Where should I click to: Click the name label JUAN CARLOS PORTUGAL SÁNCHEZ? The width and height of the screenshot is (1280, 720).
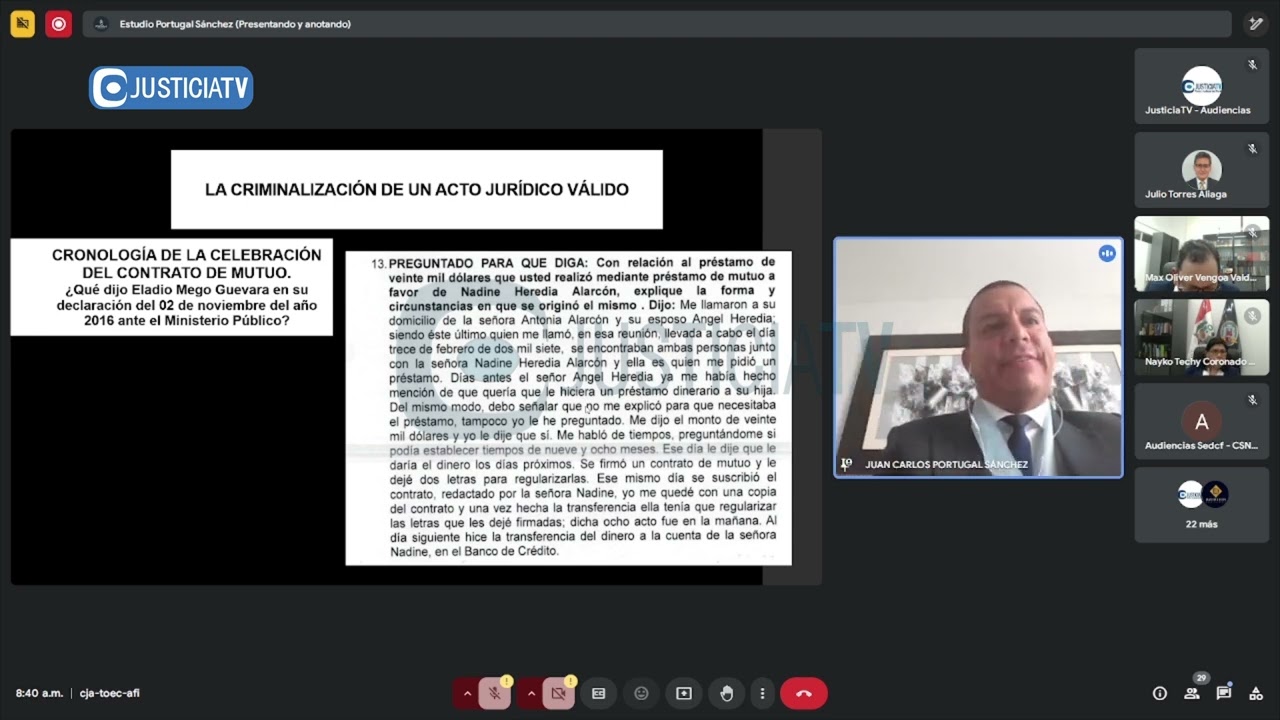click(x=946, y=465)
